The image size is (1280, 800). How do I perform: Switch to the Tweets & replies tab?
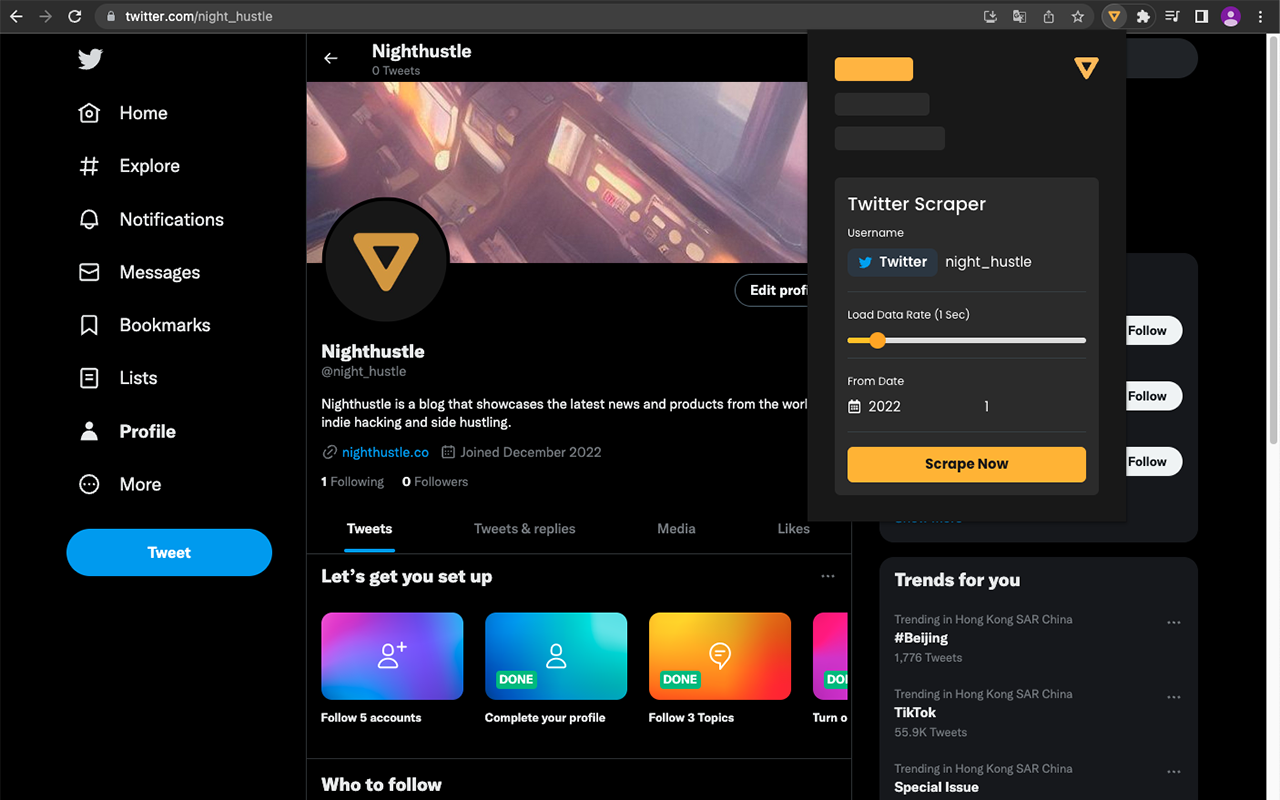[x=524, y=528]
